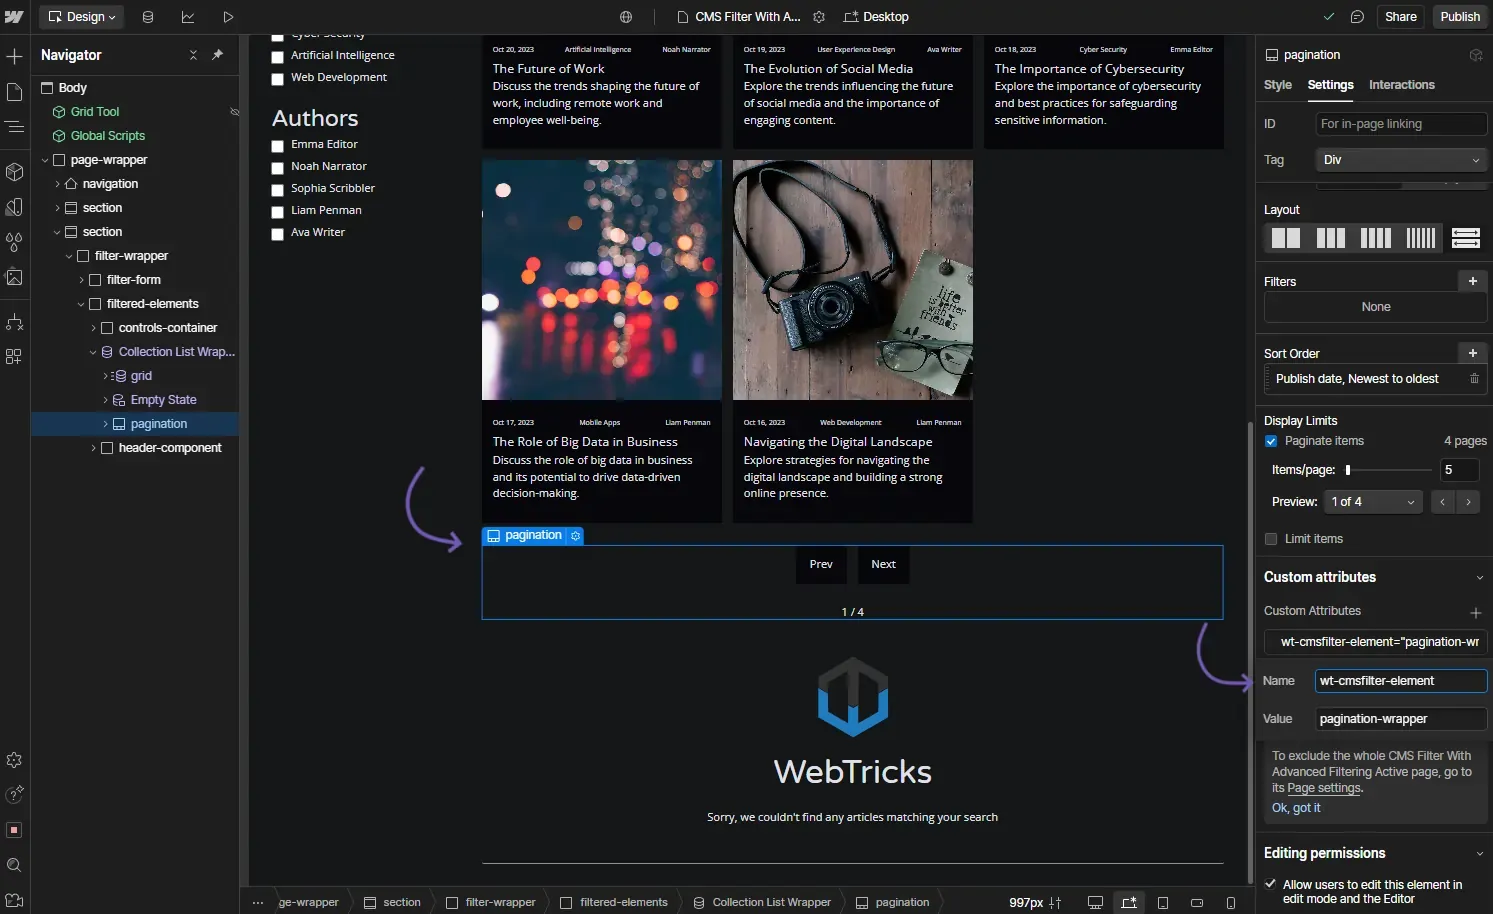Select the Settings tab

(1330, 85)
